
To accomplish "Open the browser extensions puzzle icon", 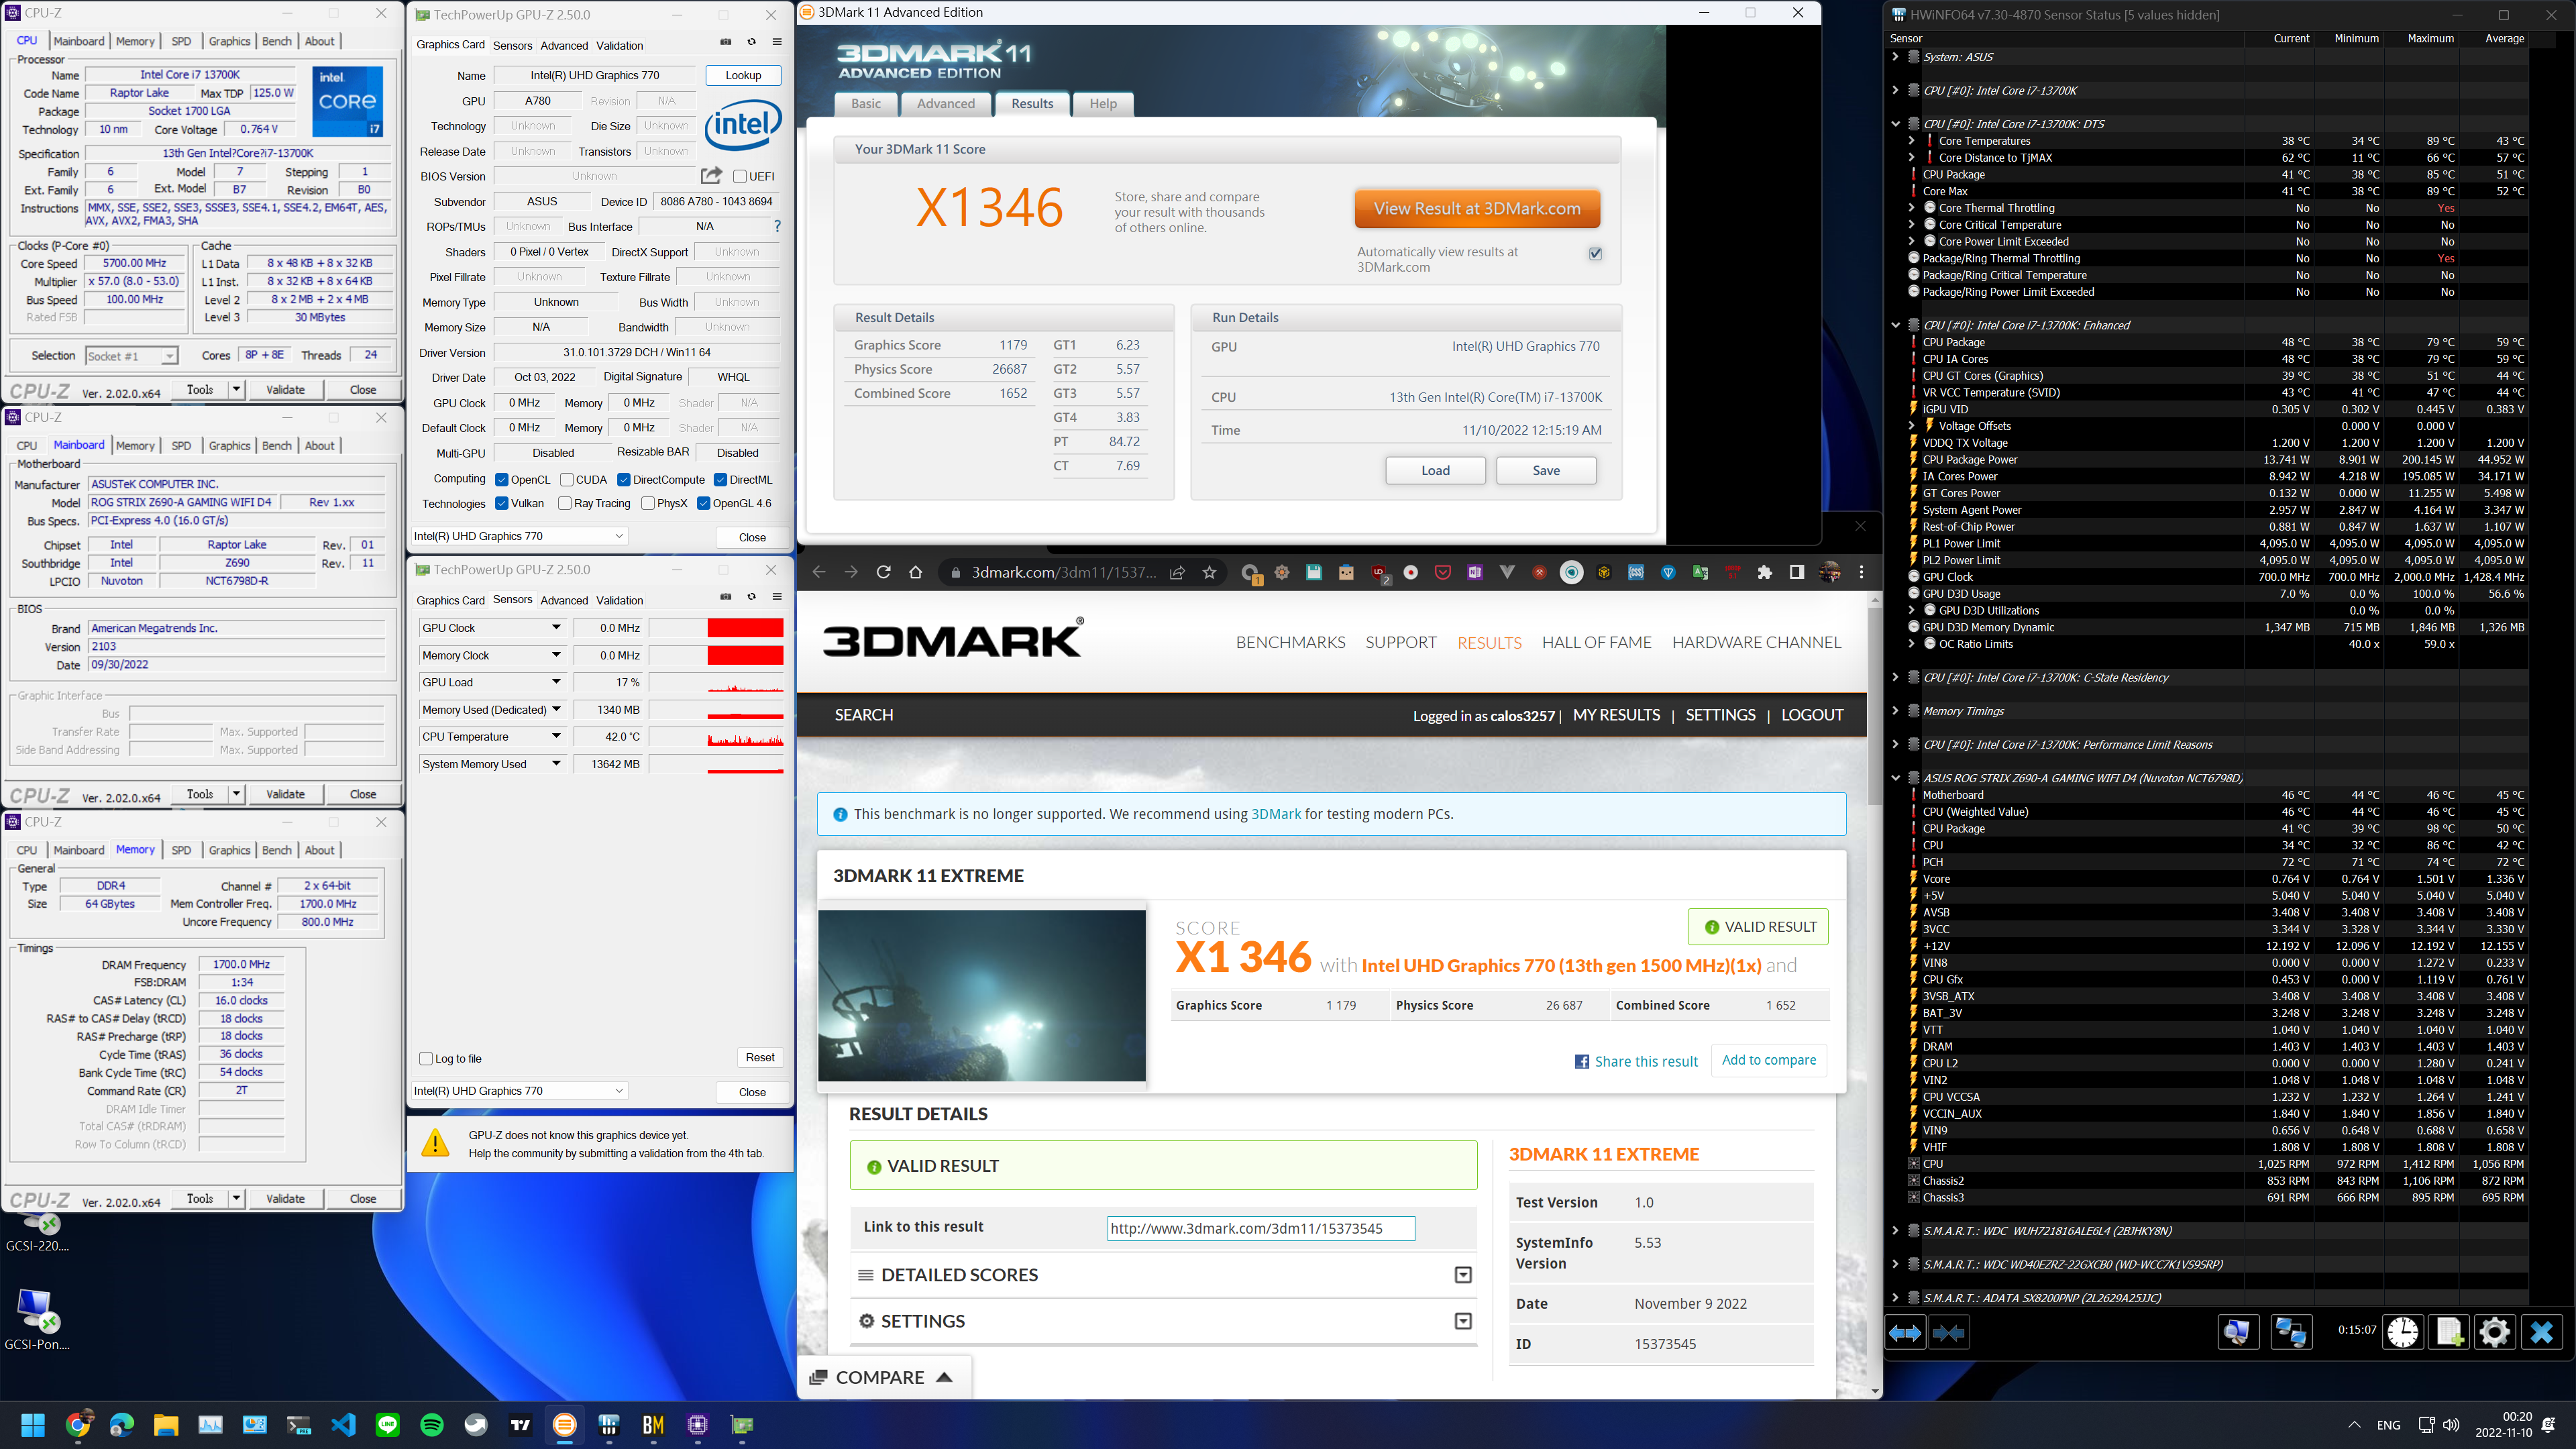I will (1764, 572).
